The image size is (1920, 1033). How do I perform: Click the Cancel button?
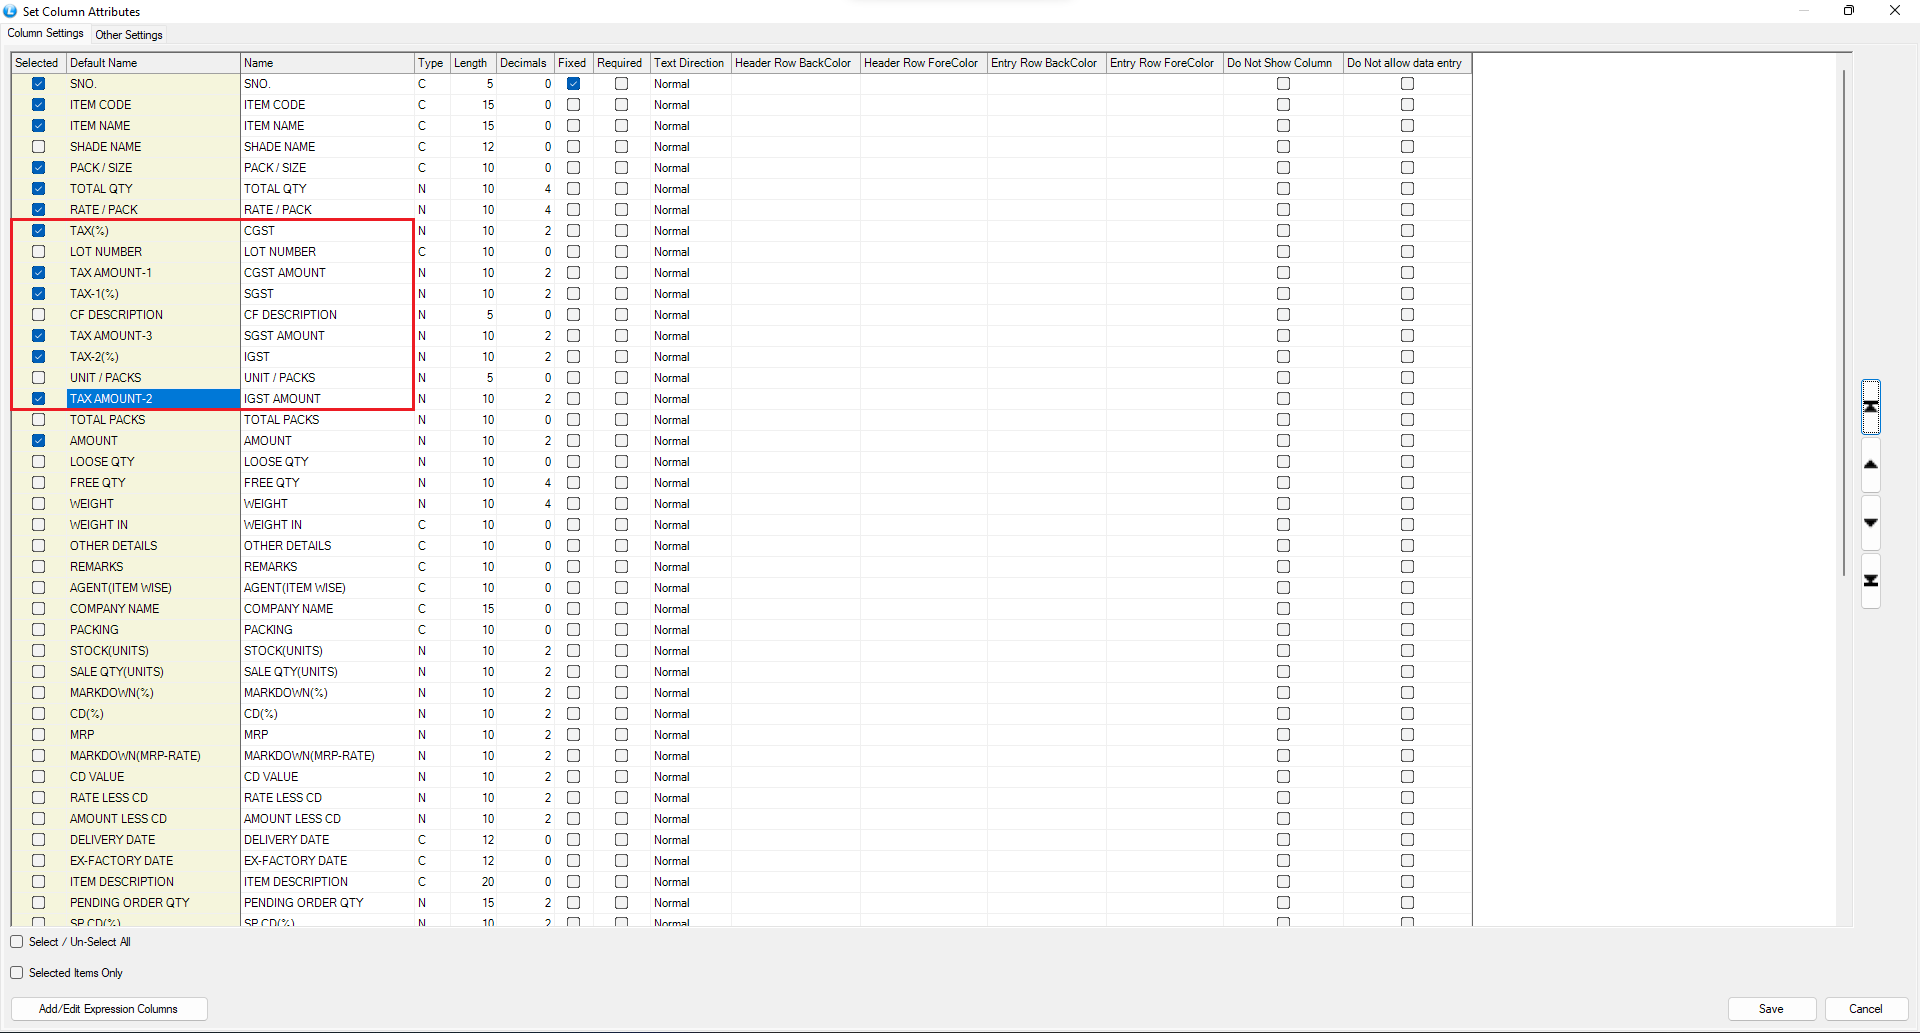click(1865, 1009)
